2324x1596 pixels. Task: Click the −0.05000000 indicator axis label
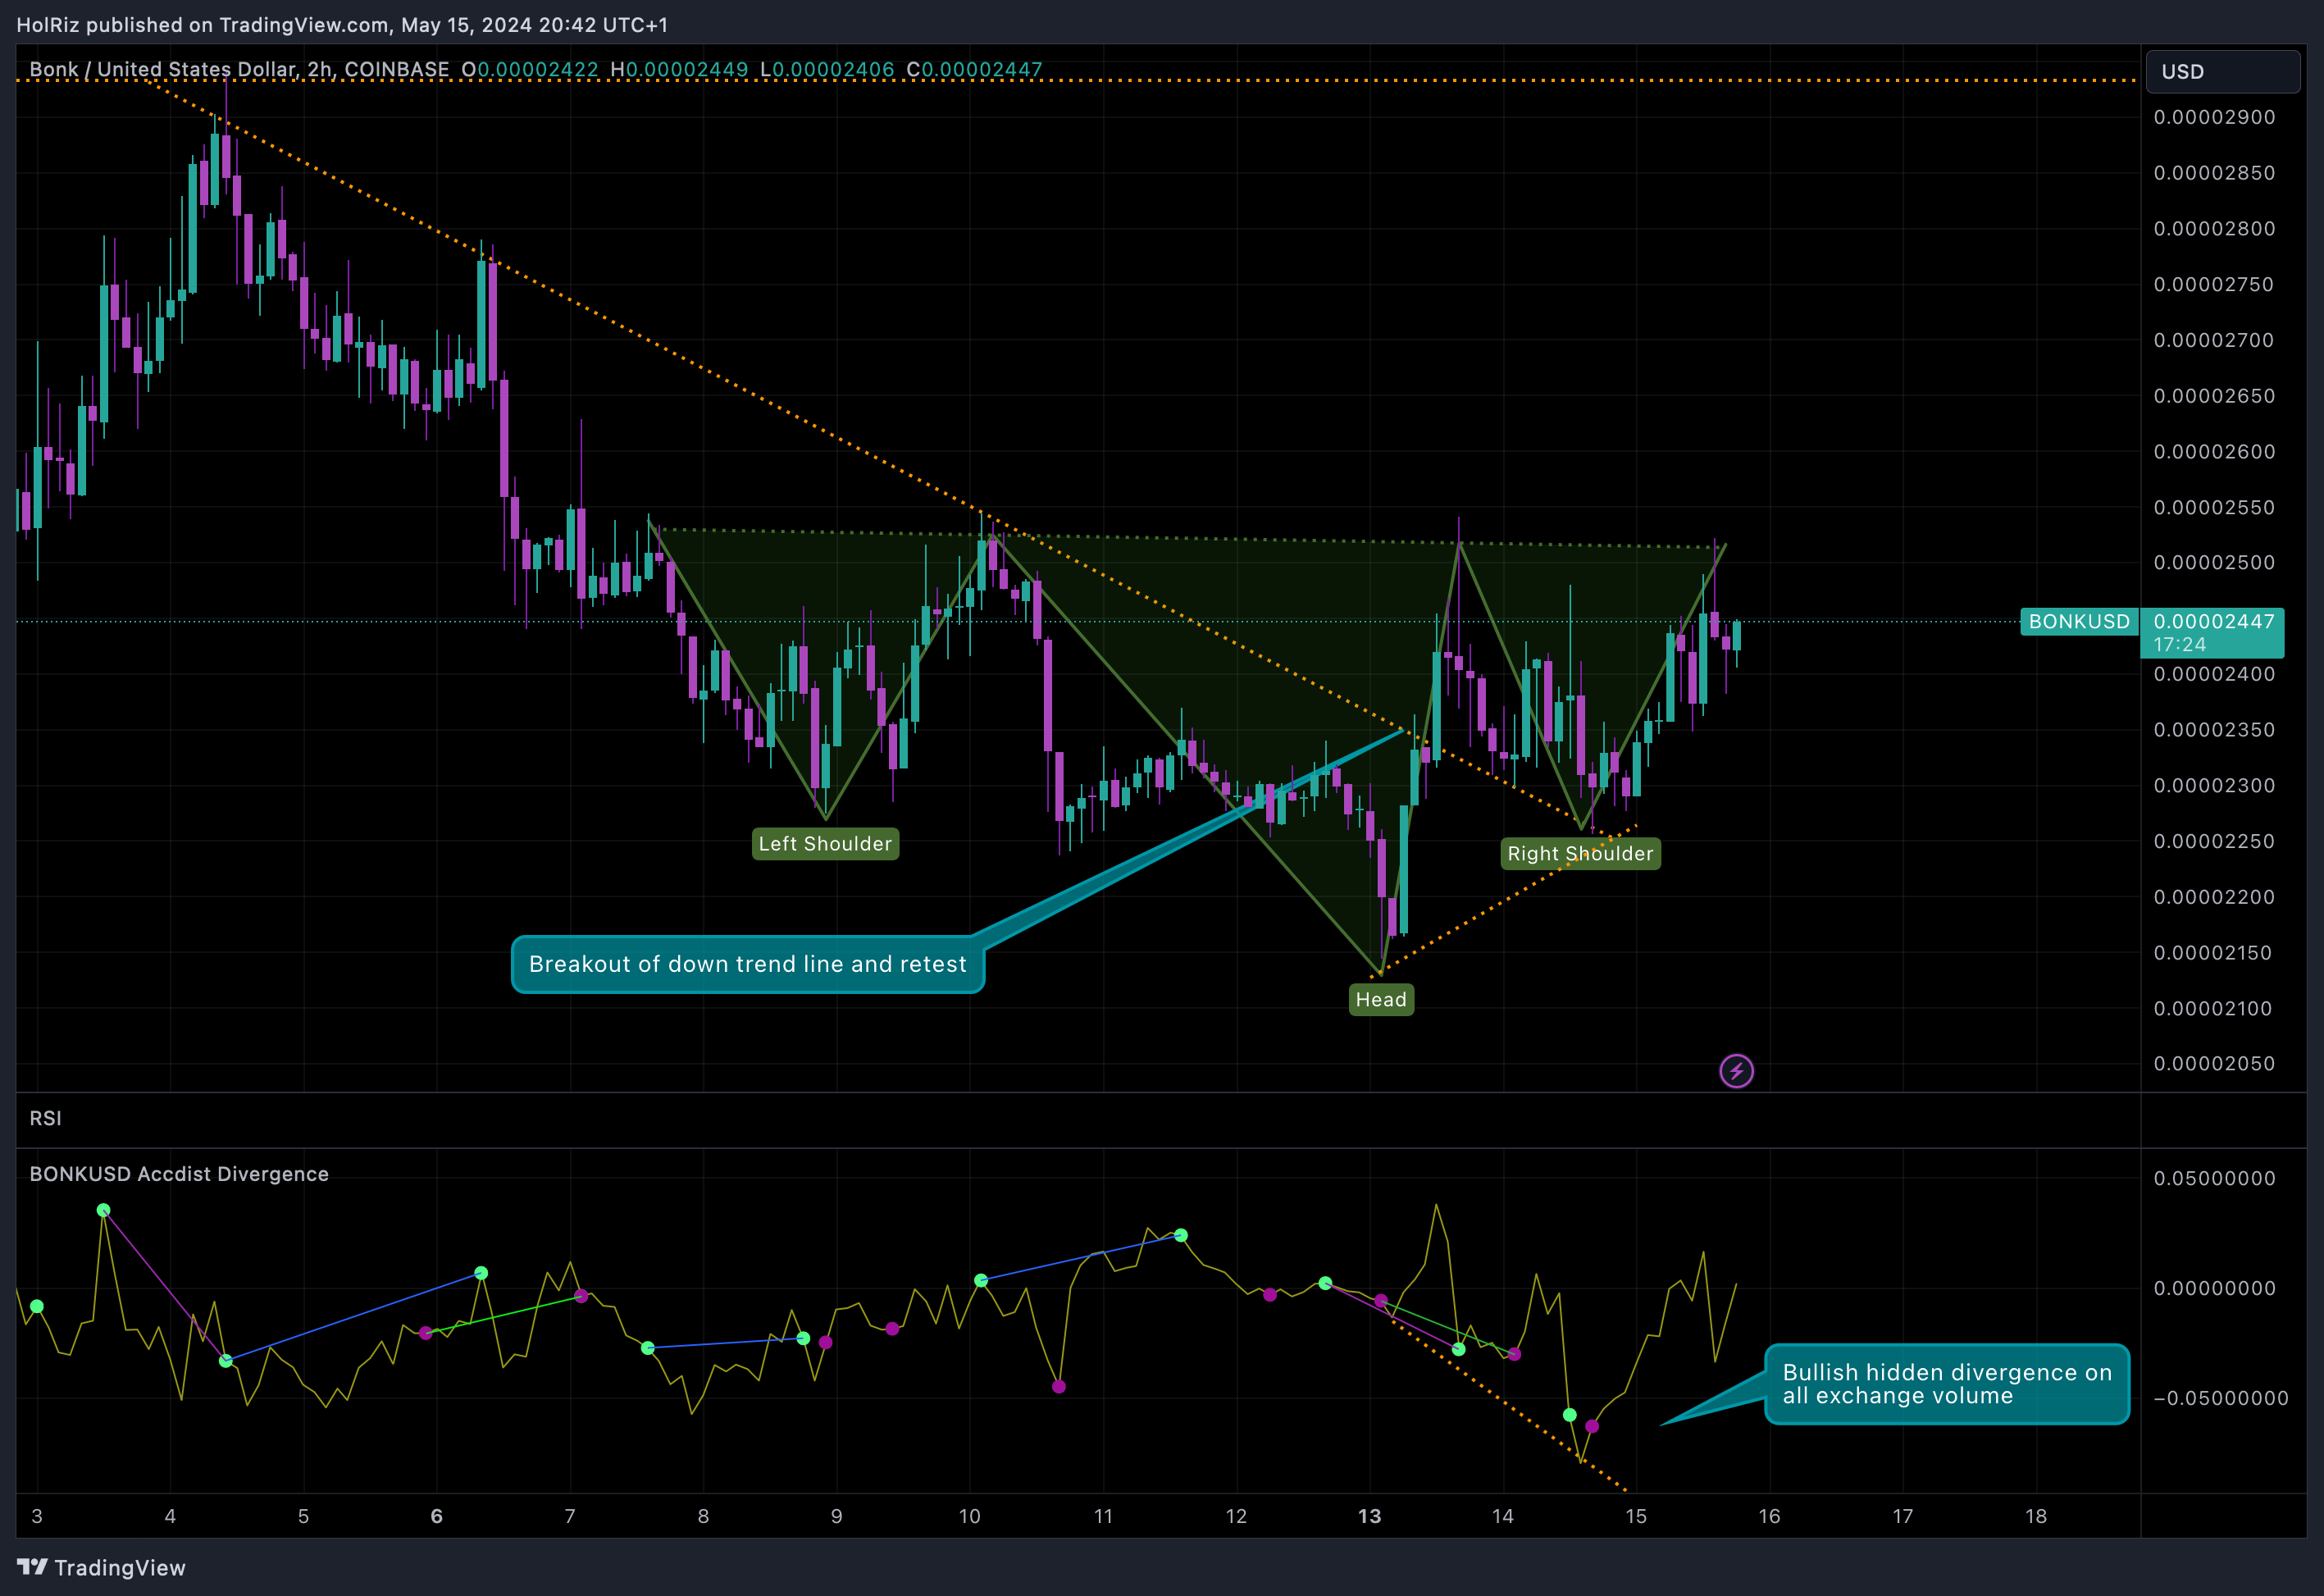[x=2220, y=1398]
